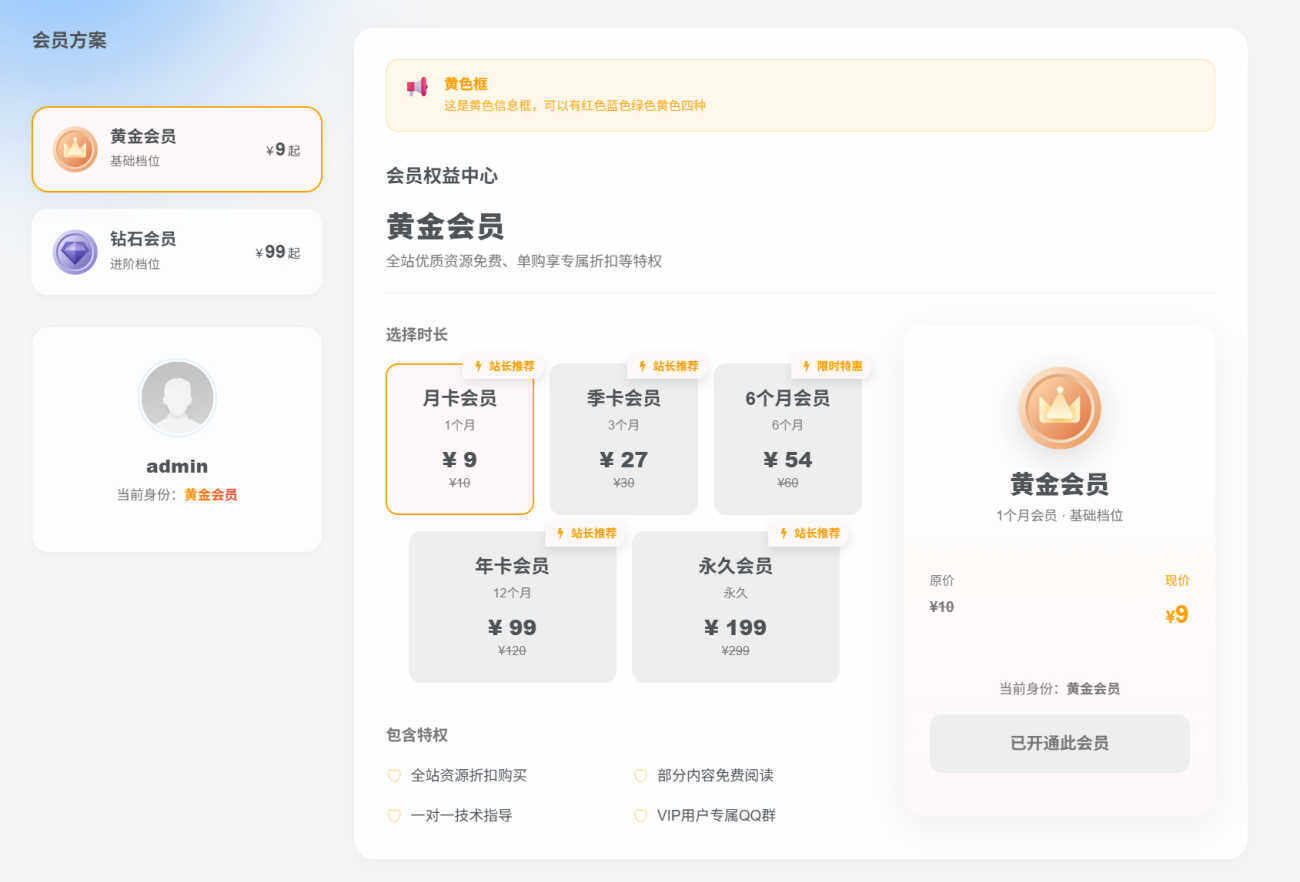Click the orange 黄金会员 identity link

click(x=210, y=495)
